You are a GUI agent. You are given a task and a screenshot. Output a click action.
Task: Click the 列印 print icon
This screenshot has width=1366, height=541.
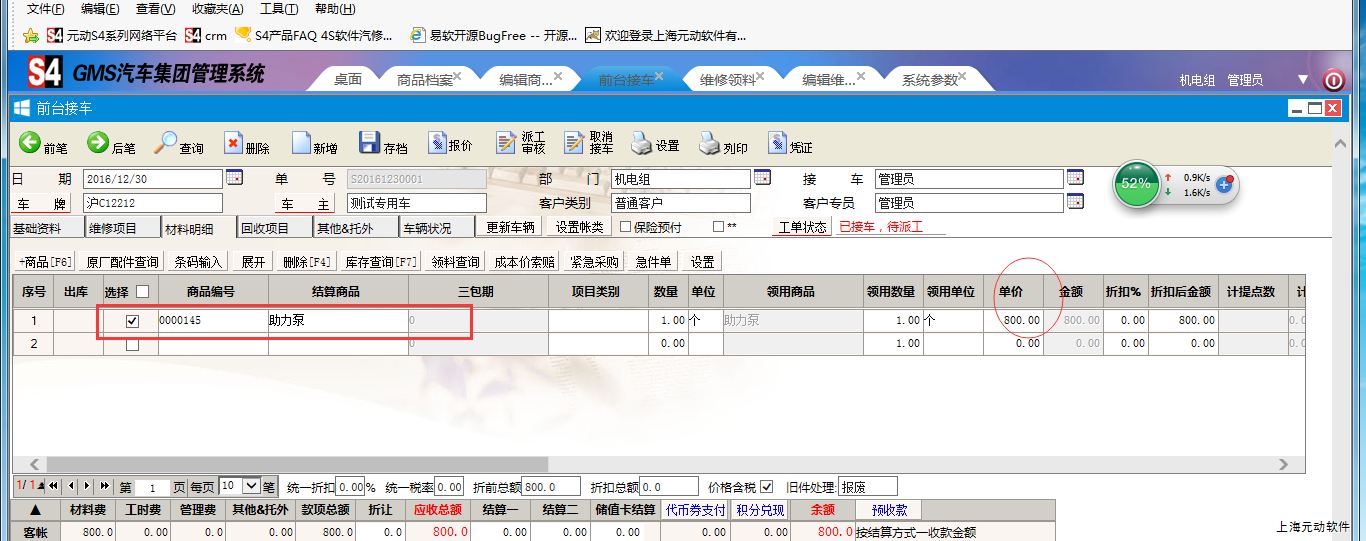709,144
